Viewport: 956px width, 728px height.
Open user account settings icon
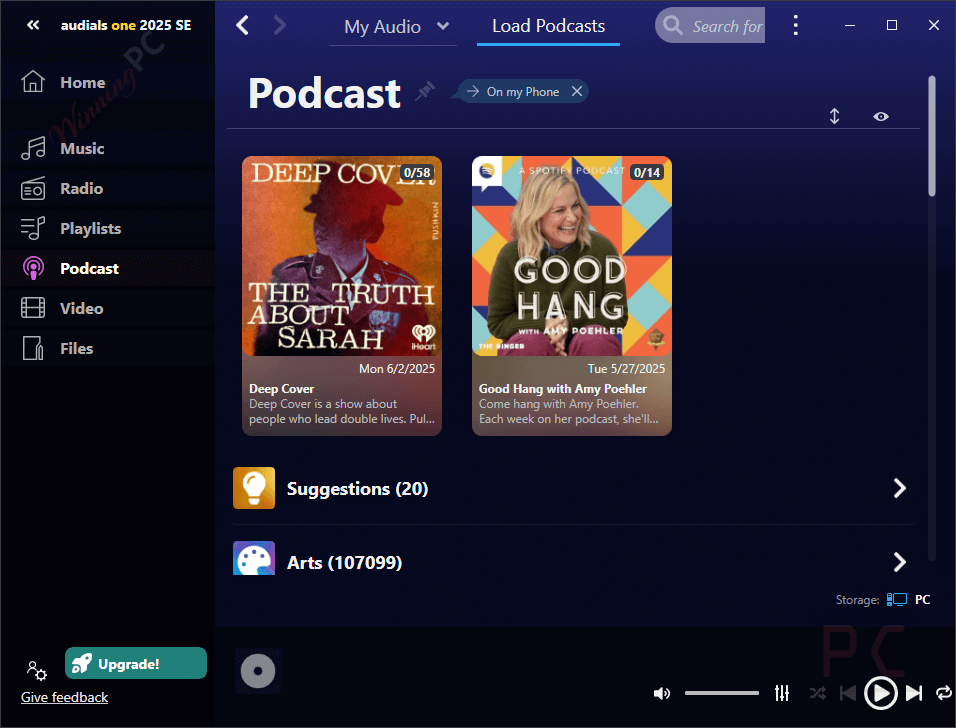tap(37, 670)
